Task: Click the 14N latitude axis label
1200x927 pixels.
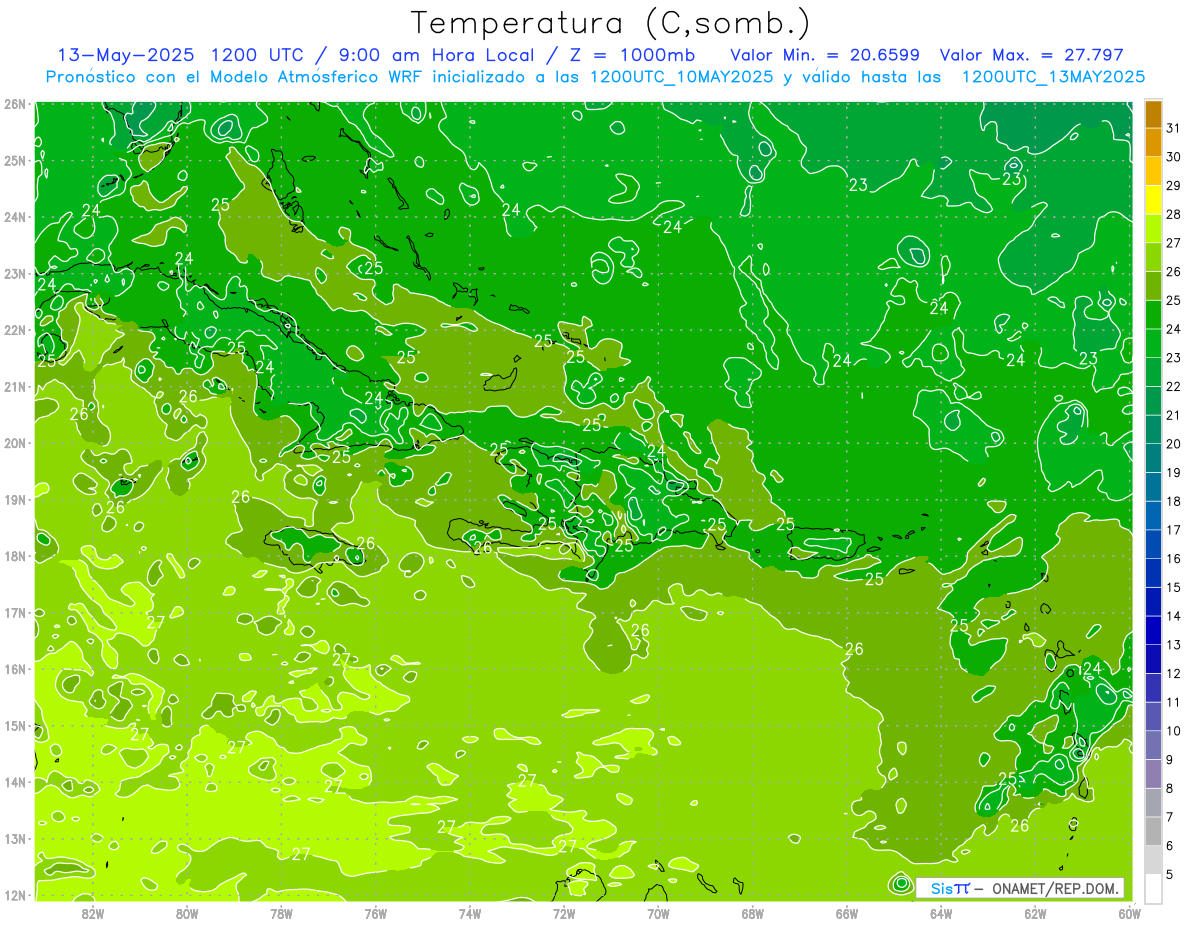Action: pos(14,782)
